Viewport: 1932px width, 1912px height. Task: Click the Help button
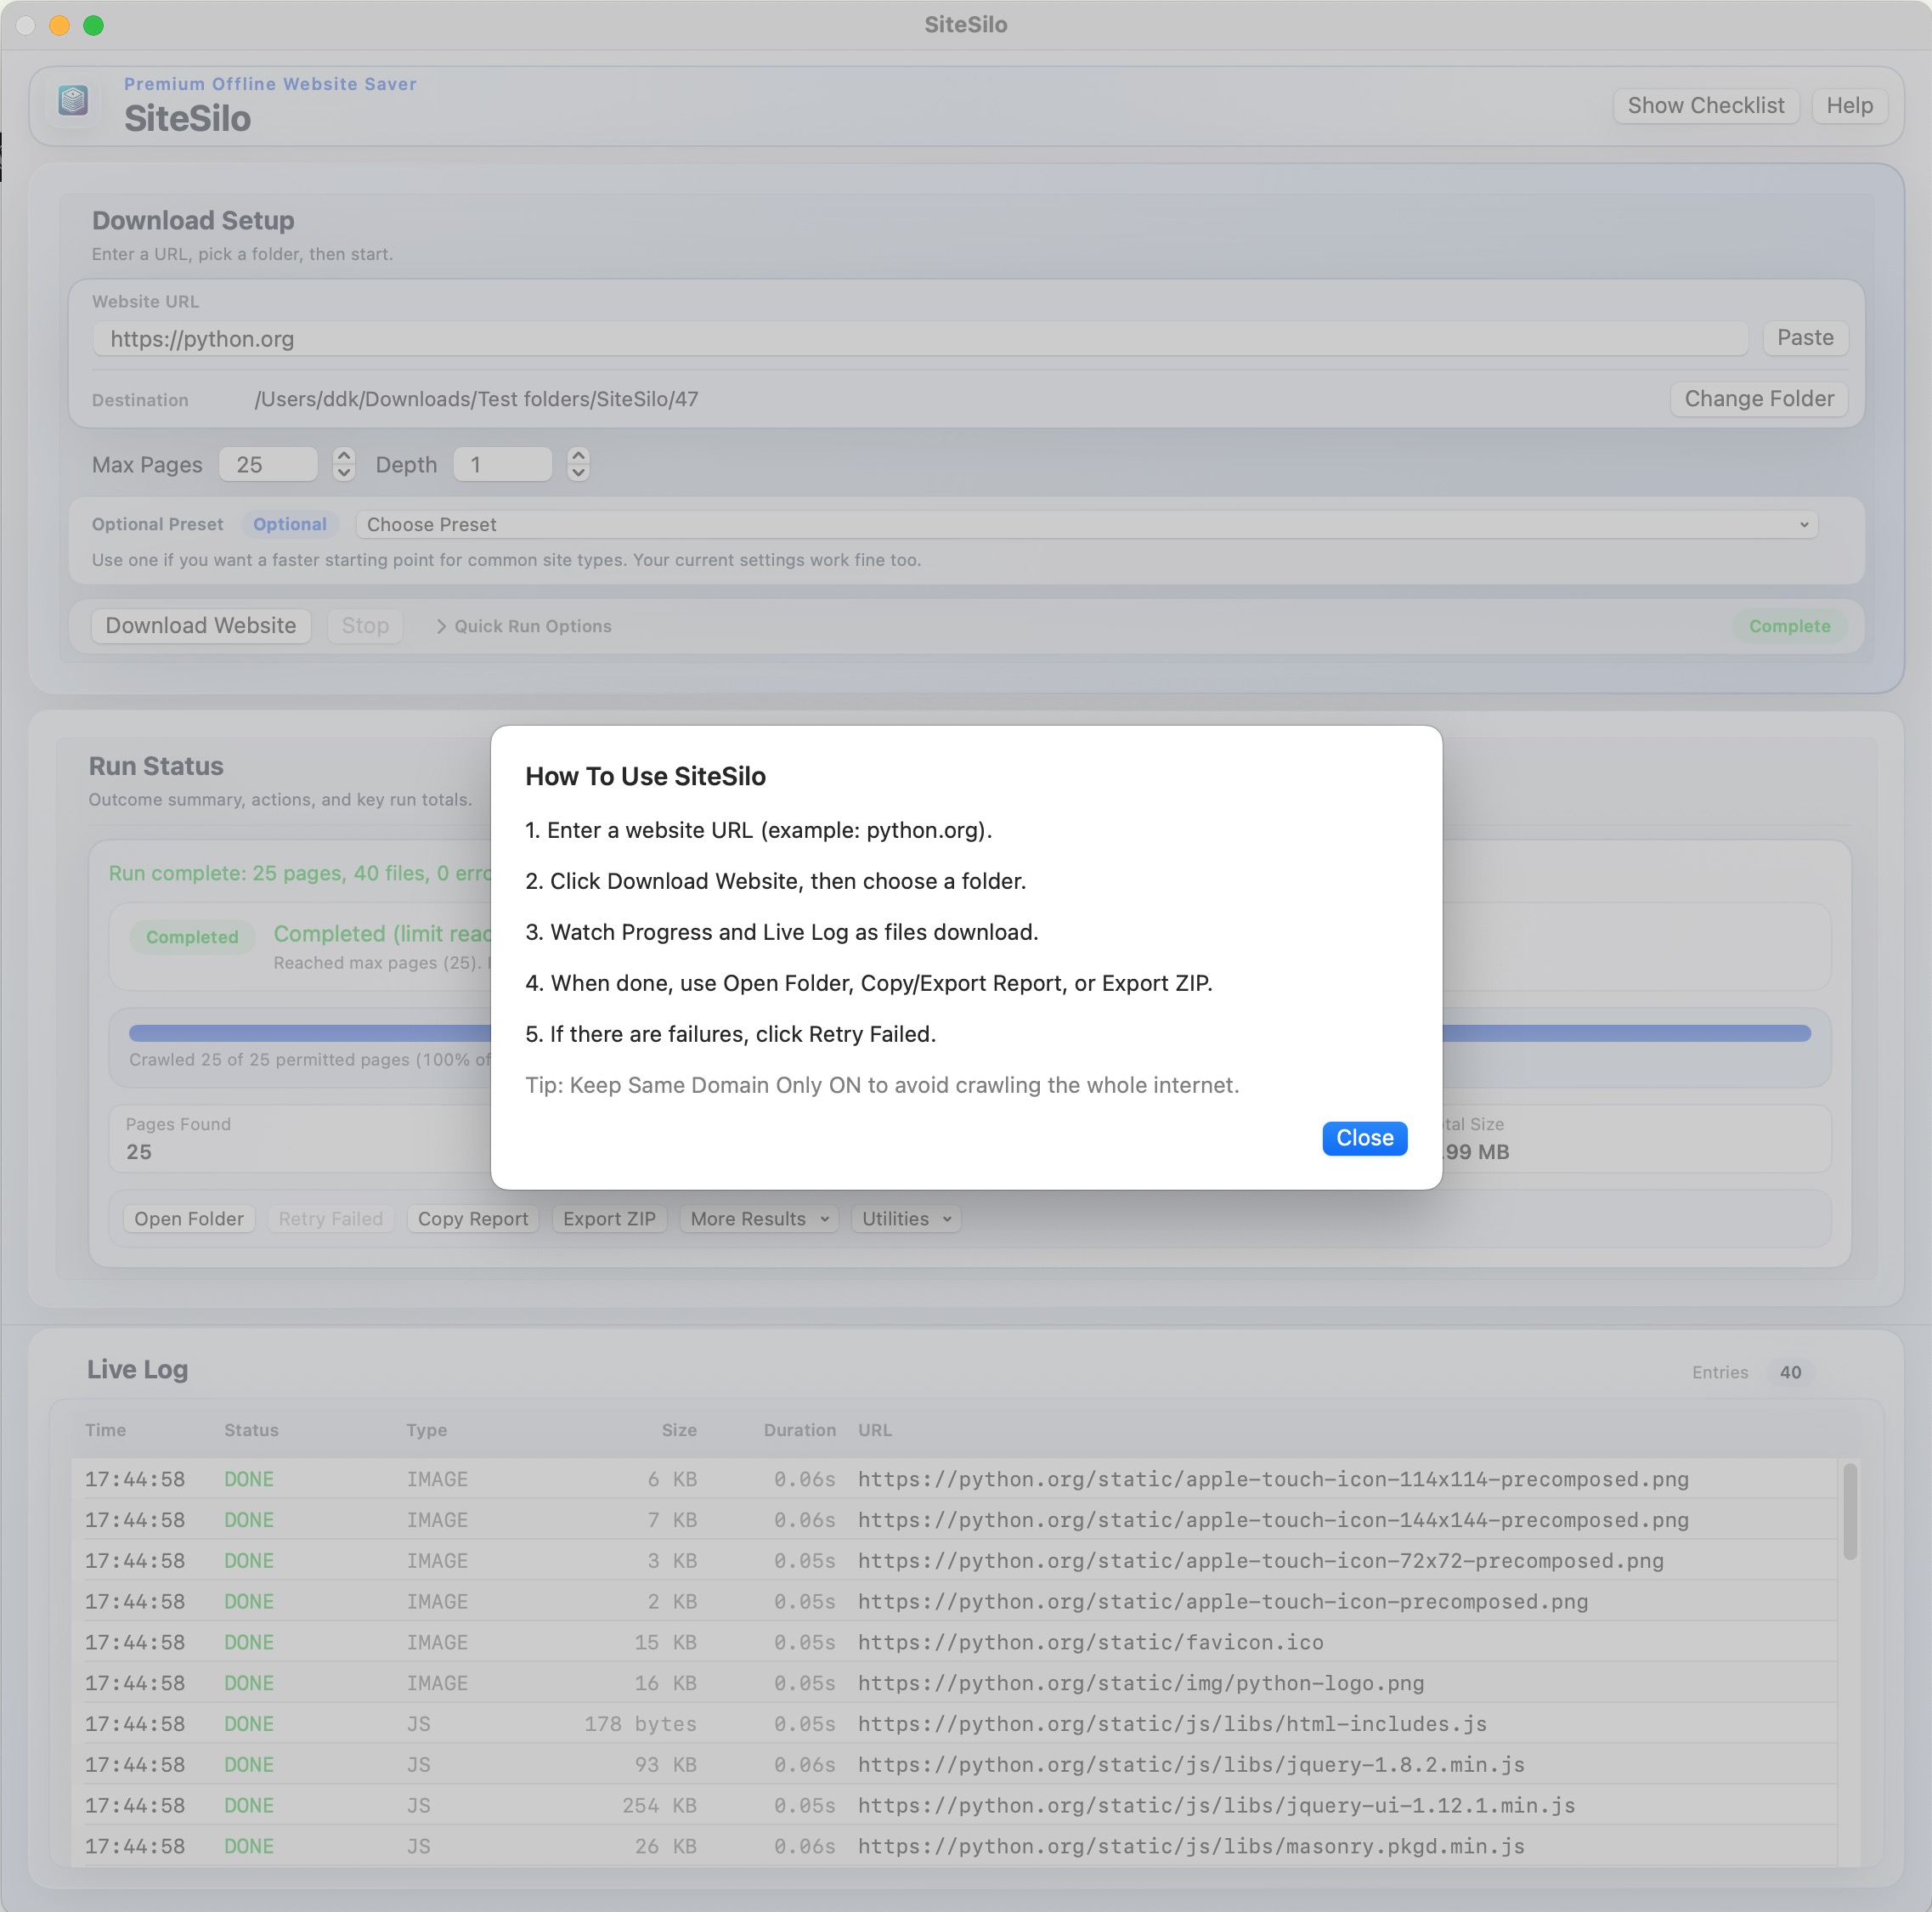(x=1849, y=106)
